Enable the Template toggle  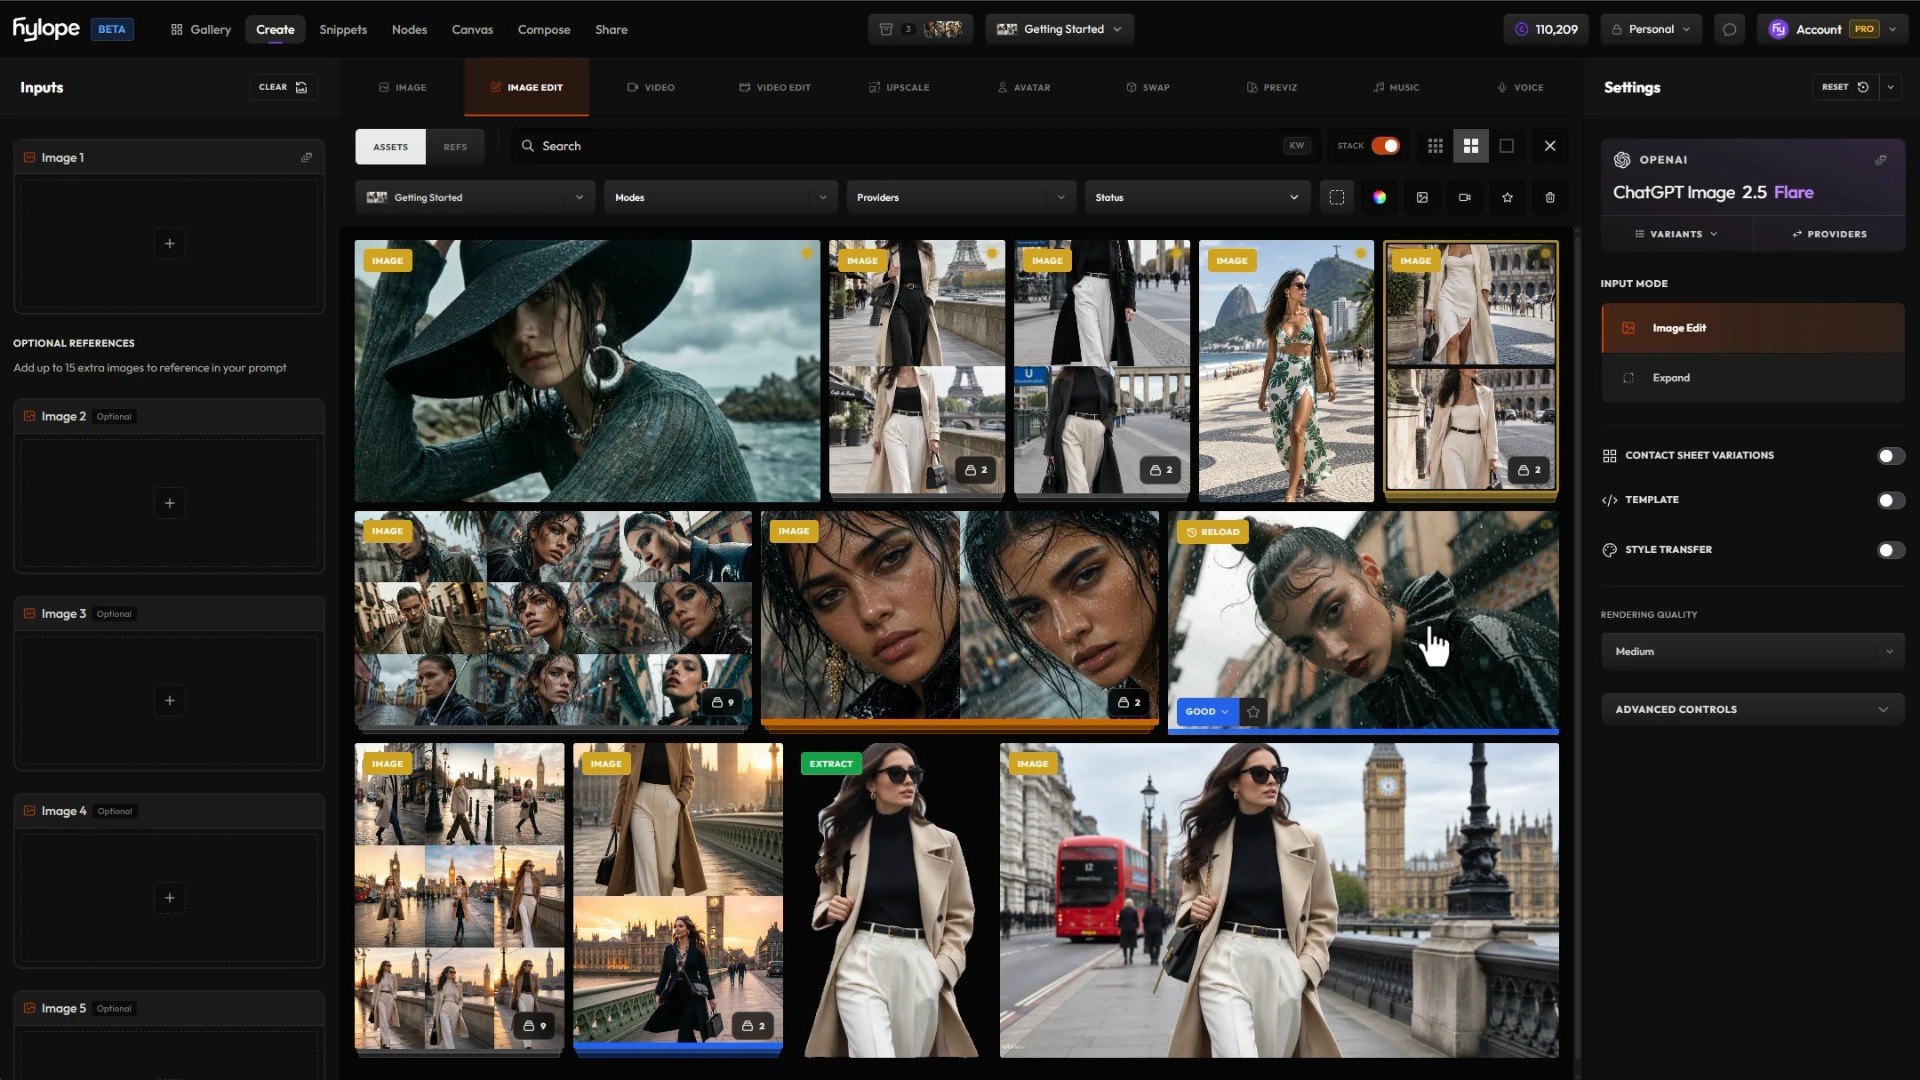[1890, 500]
